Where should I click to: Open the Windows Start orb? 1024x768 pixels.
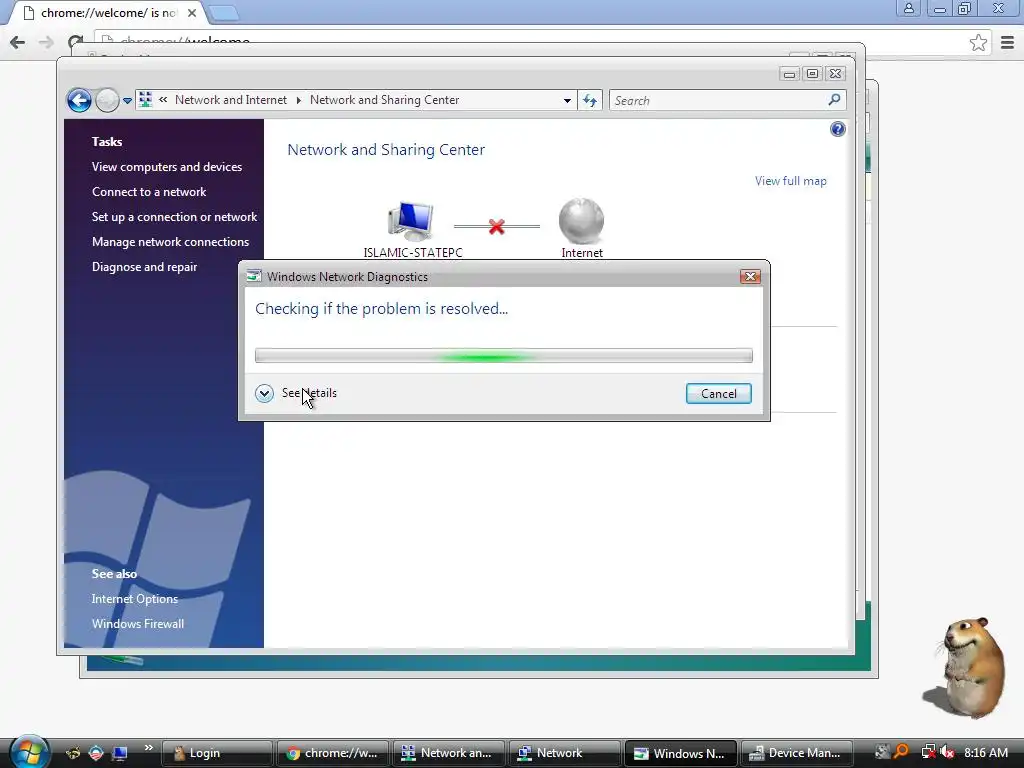pyautogui.click(x=29, y=752)
